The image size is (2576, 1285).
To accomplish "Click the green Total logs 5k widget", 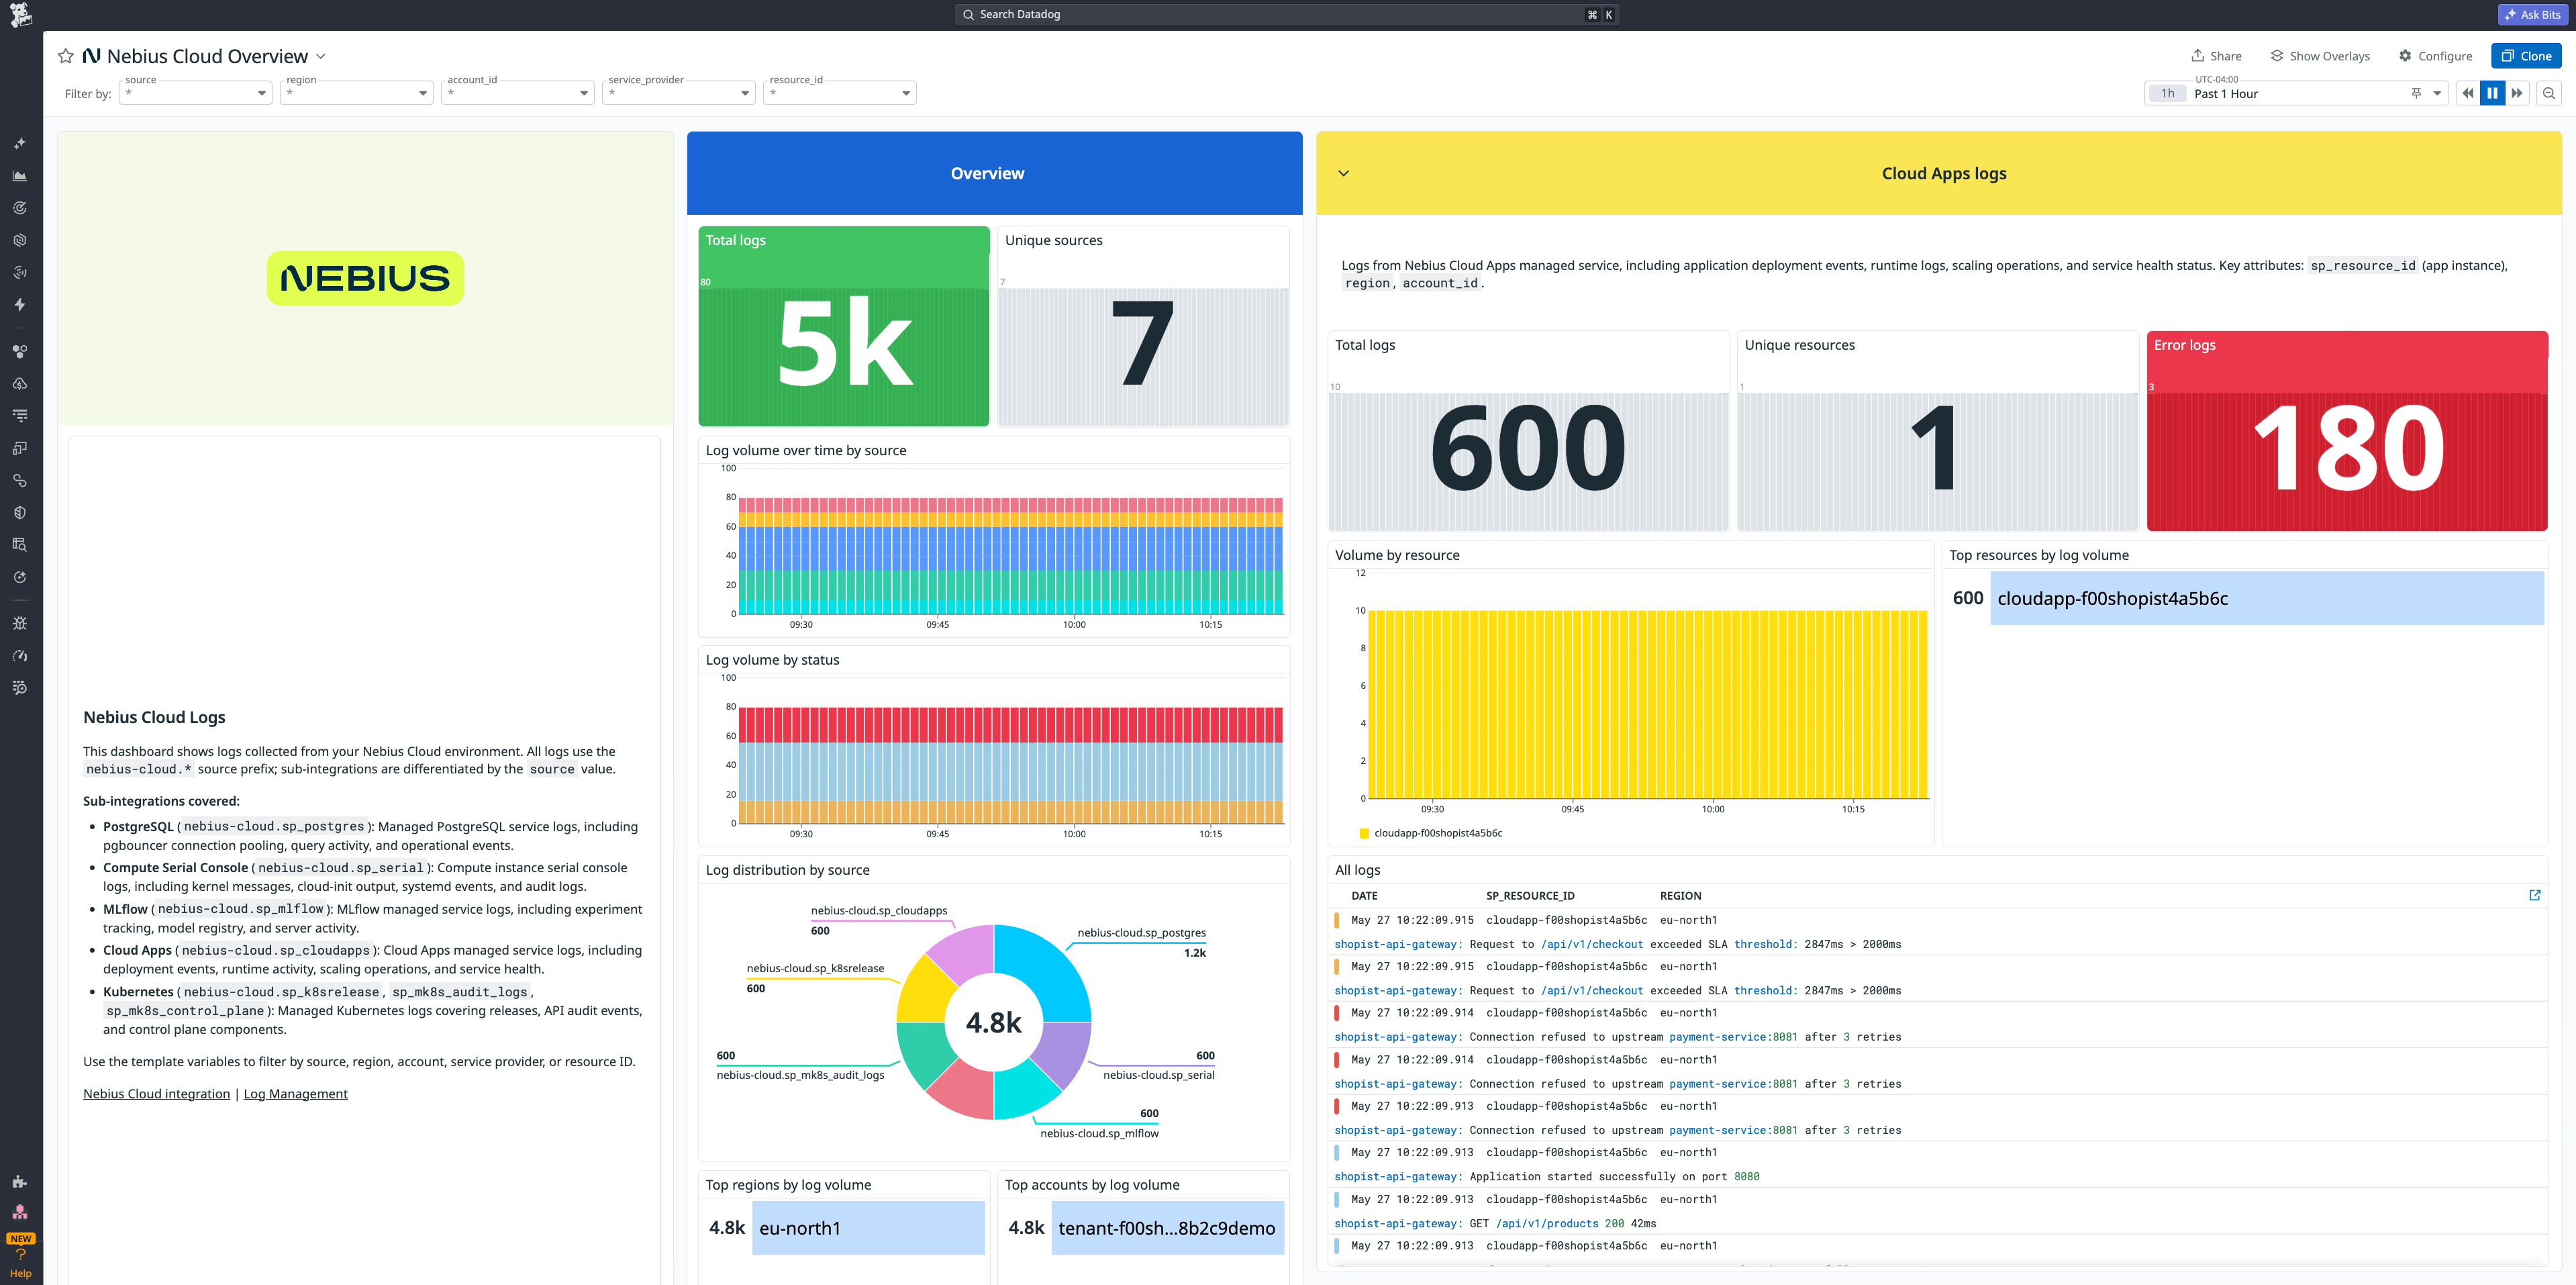I will click(x=844, y=326).
